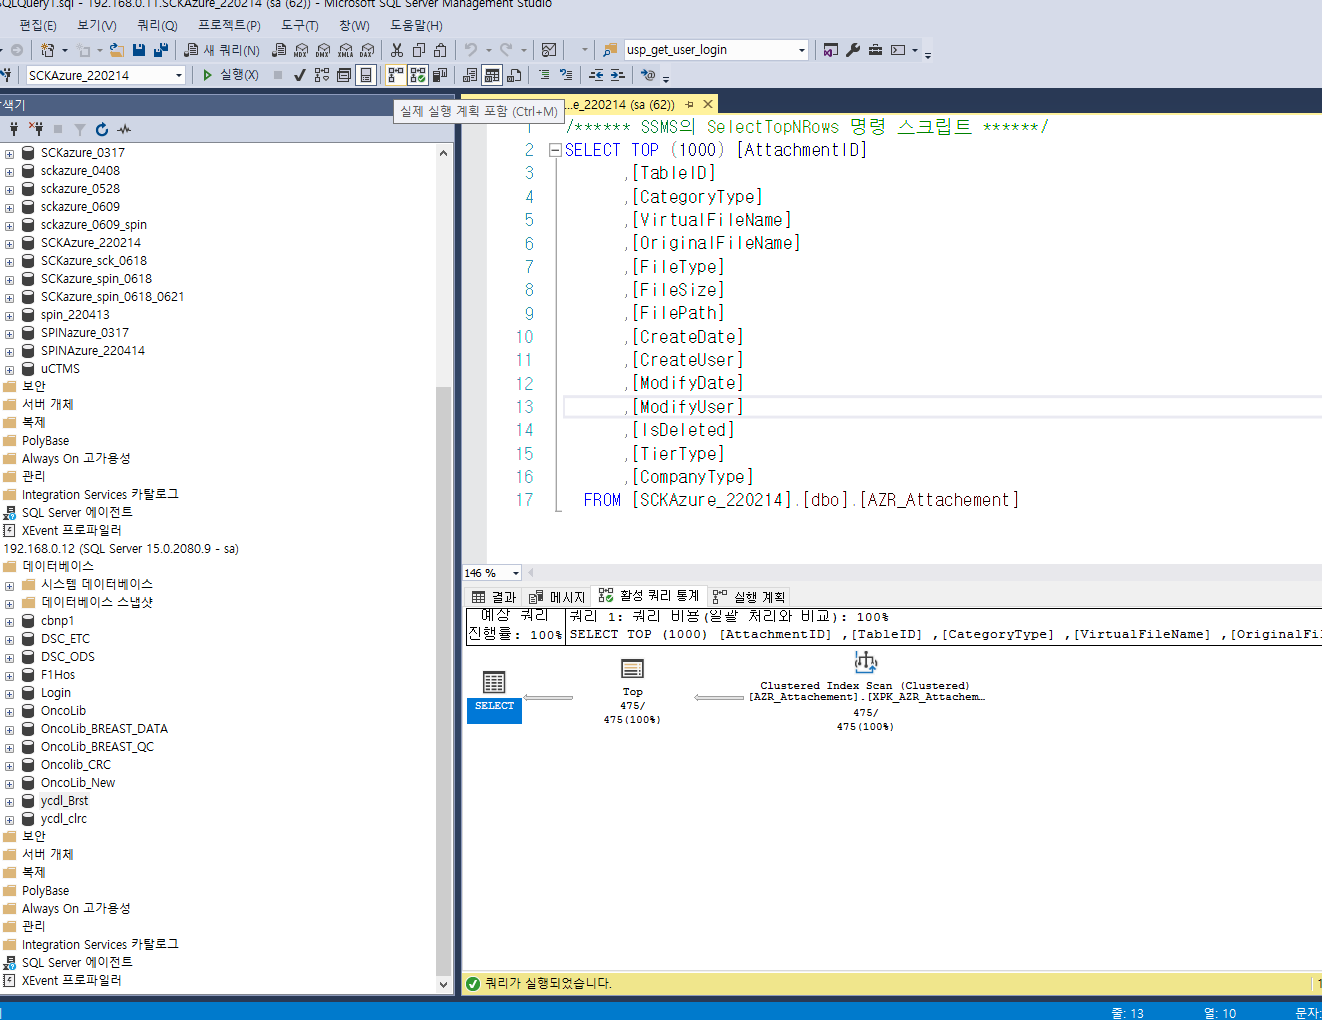The image size is (1322, 1020).
Task: Click the Open File folder icon
Action: (117, 50)
